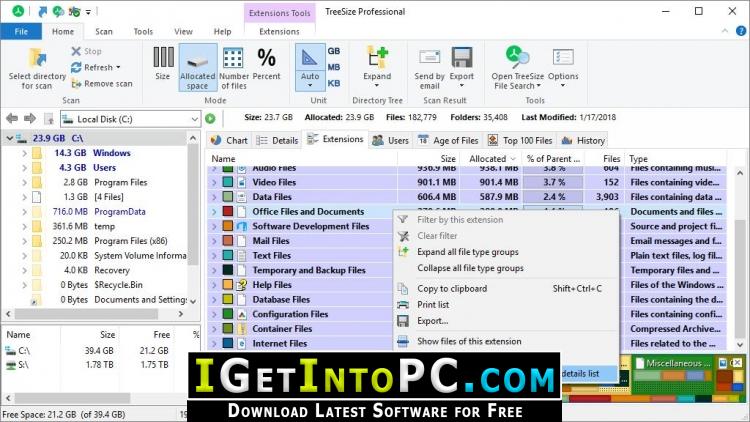Select Copy to clipboard menu item
This screenshot has width=750, height=422.
pos(506,289)
